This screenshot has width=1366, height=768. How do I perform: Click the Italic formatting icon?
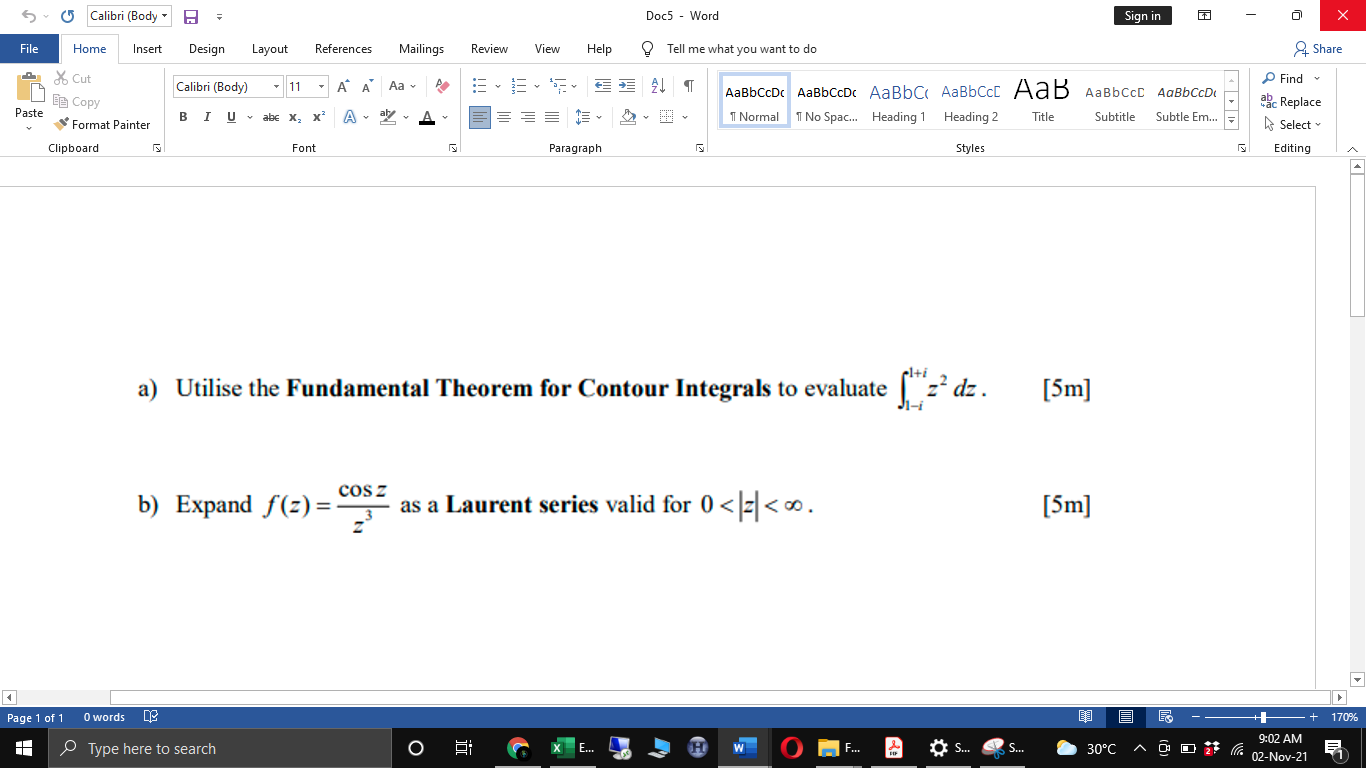206,117
